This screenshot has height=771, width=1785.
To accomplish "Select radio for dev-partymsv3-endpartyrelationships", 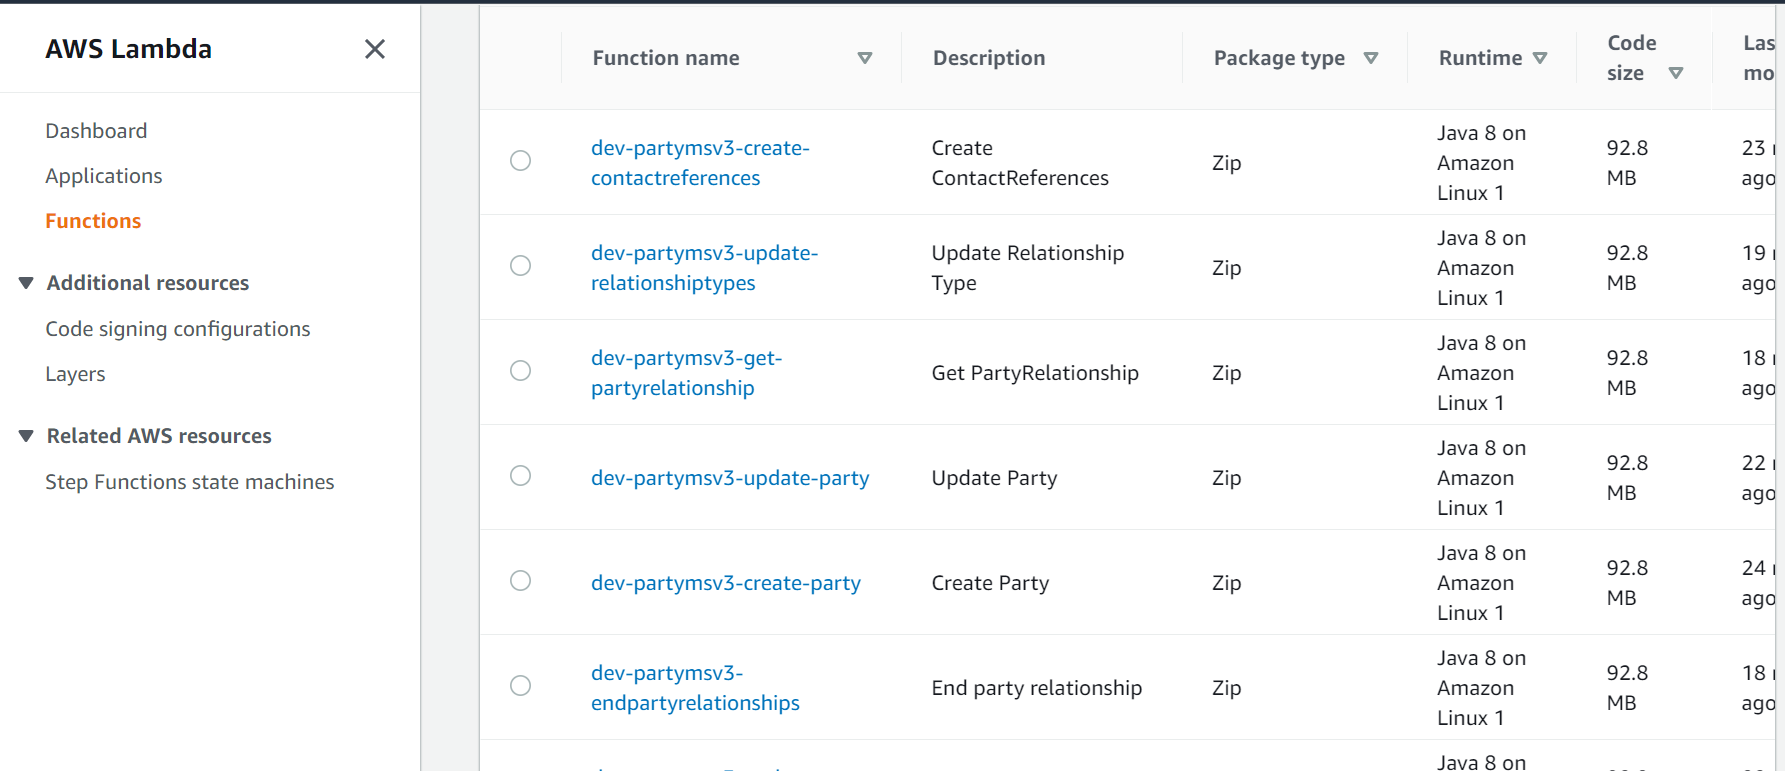I will [520, 686].
